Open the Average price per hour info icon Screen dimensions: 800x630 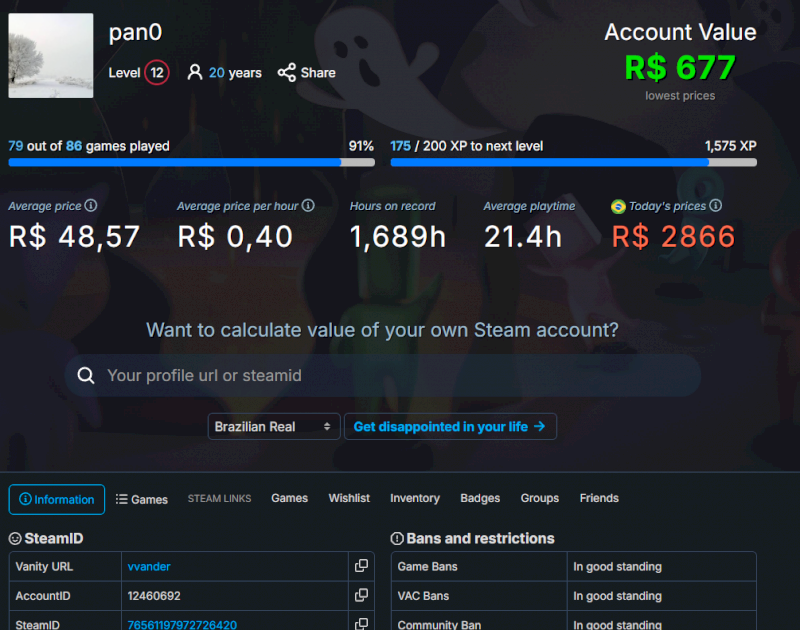pos(308,206)
